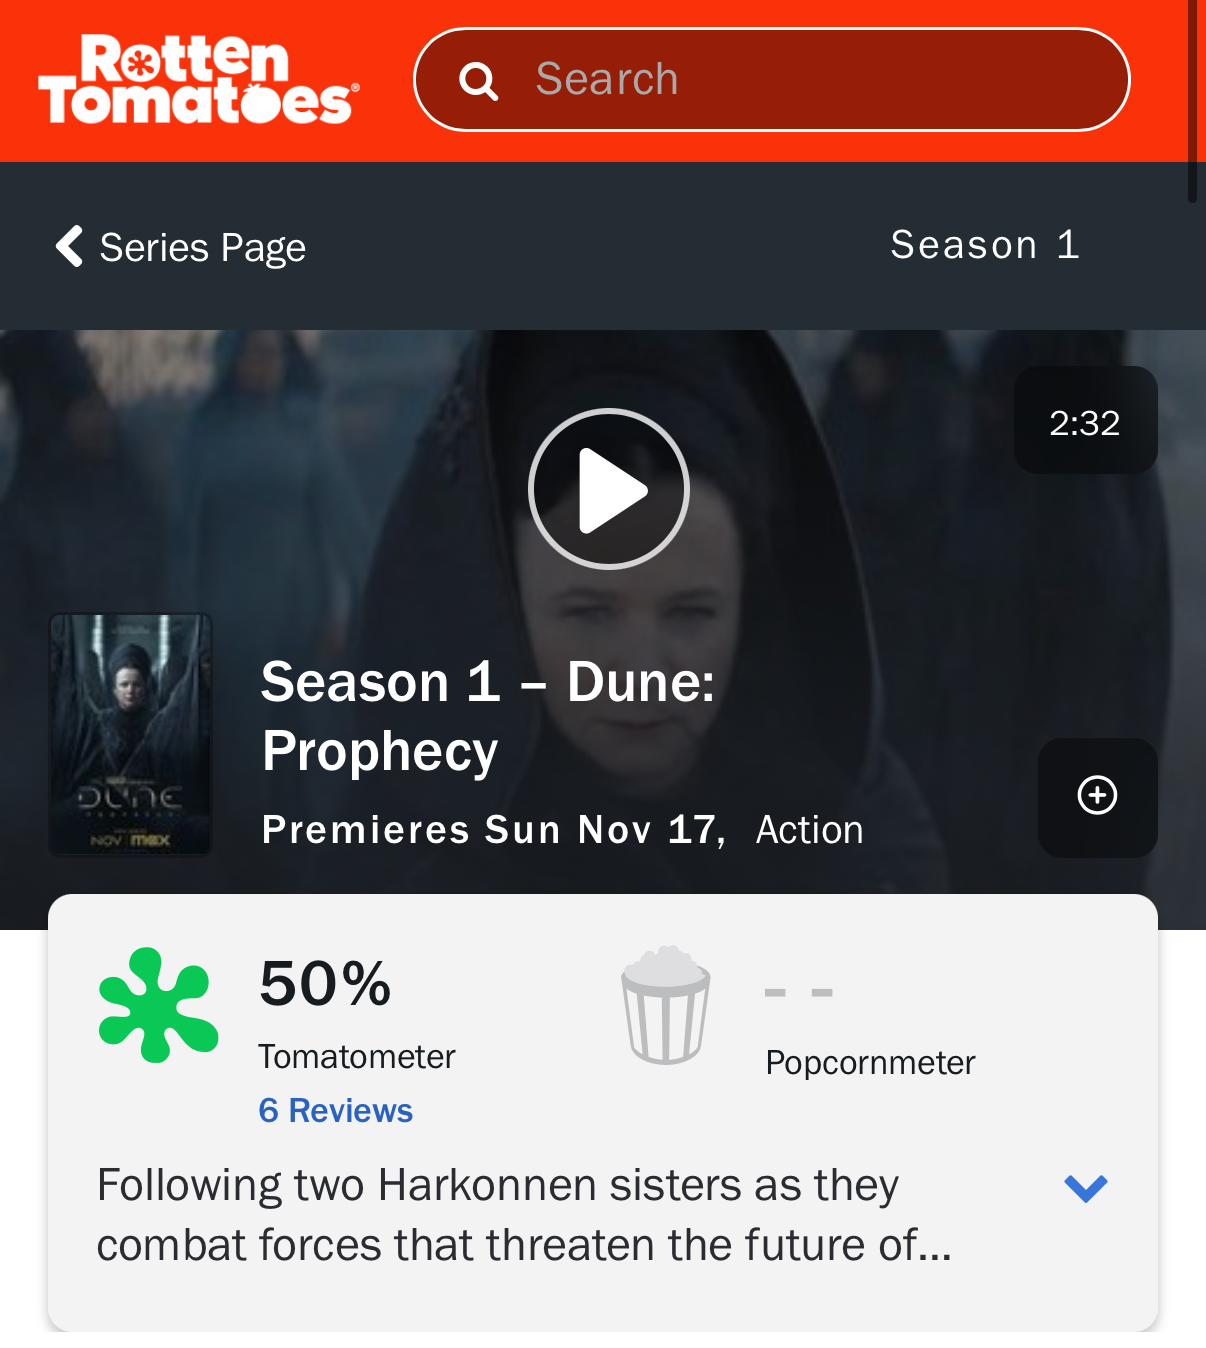Click the 50% Tomatometer score
1206x1348 pixels.
(325, 983)
